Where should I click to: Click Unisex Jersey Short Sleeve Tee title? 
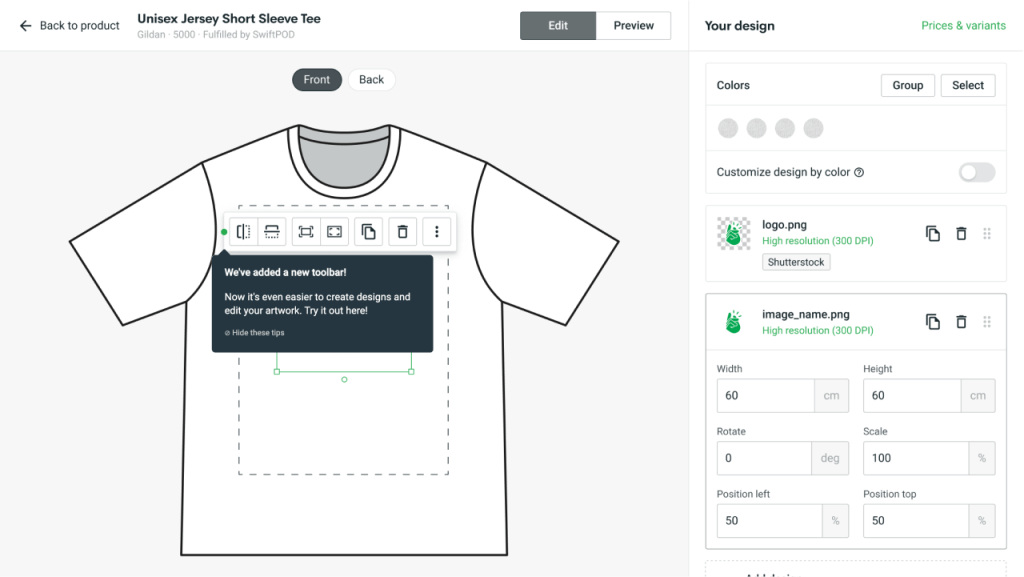tap(229, 18)
